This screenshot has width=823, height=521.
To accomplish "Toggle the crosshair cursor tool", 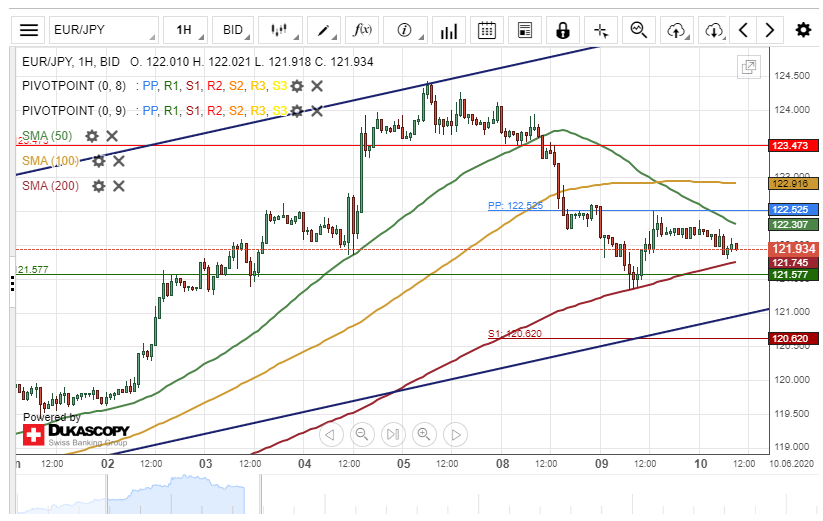I will [x=600, y=30].
